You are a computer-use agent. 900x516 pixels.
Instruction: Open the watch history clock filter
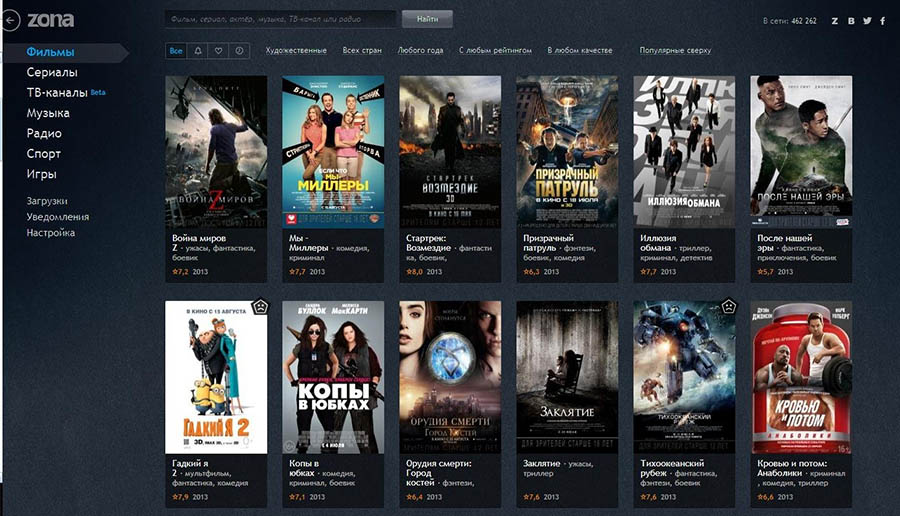pyautogui.click(x=240, y=50)
